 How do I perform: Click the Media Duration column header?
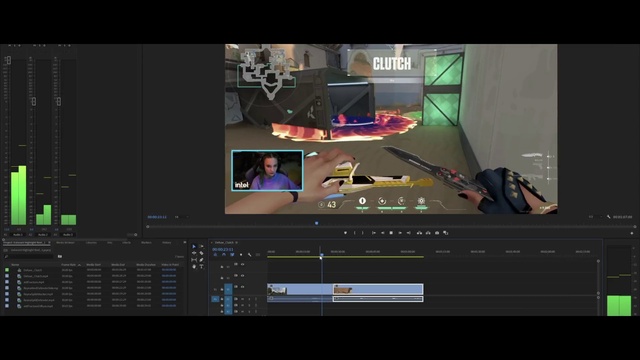[x=146, y=264]
